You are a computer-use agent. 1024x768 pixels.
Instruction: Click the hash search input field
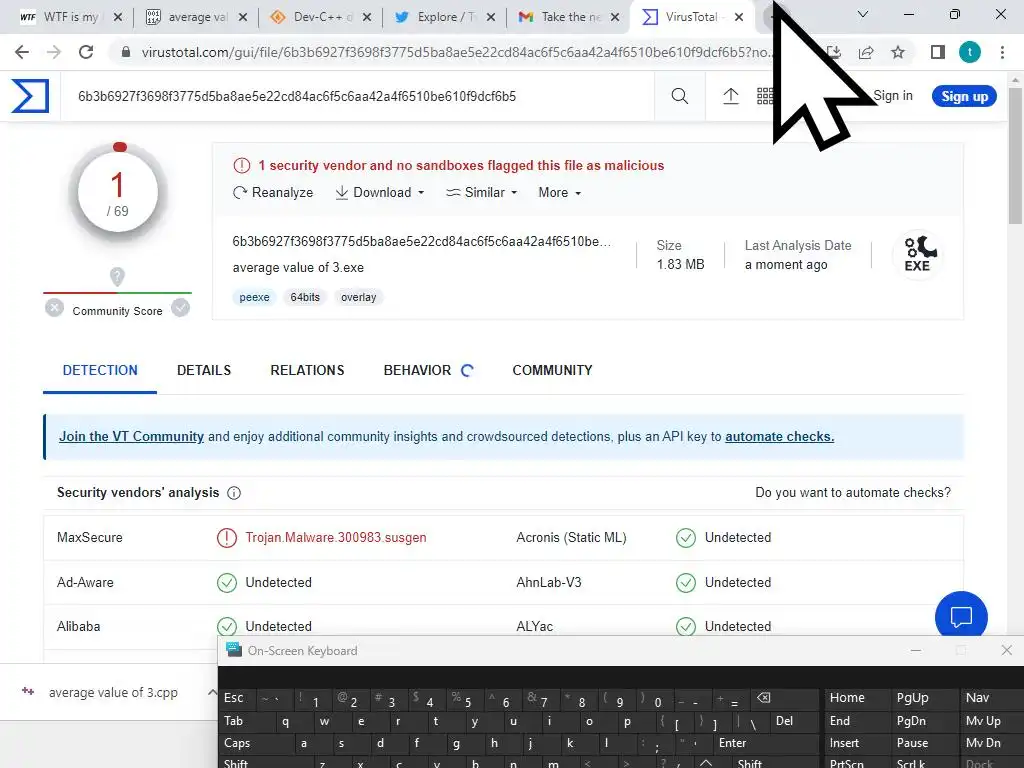pyautogui.click(x=357, y=97)
